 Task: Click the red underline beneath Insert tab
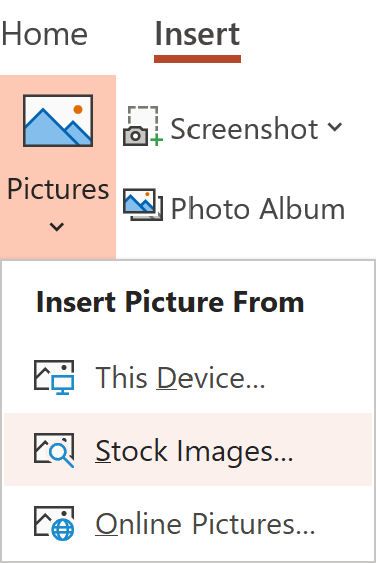coord(197,59)
